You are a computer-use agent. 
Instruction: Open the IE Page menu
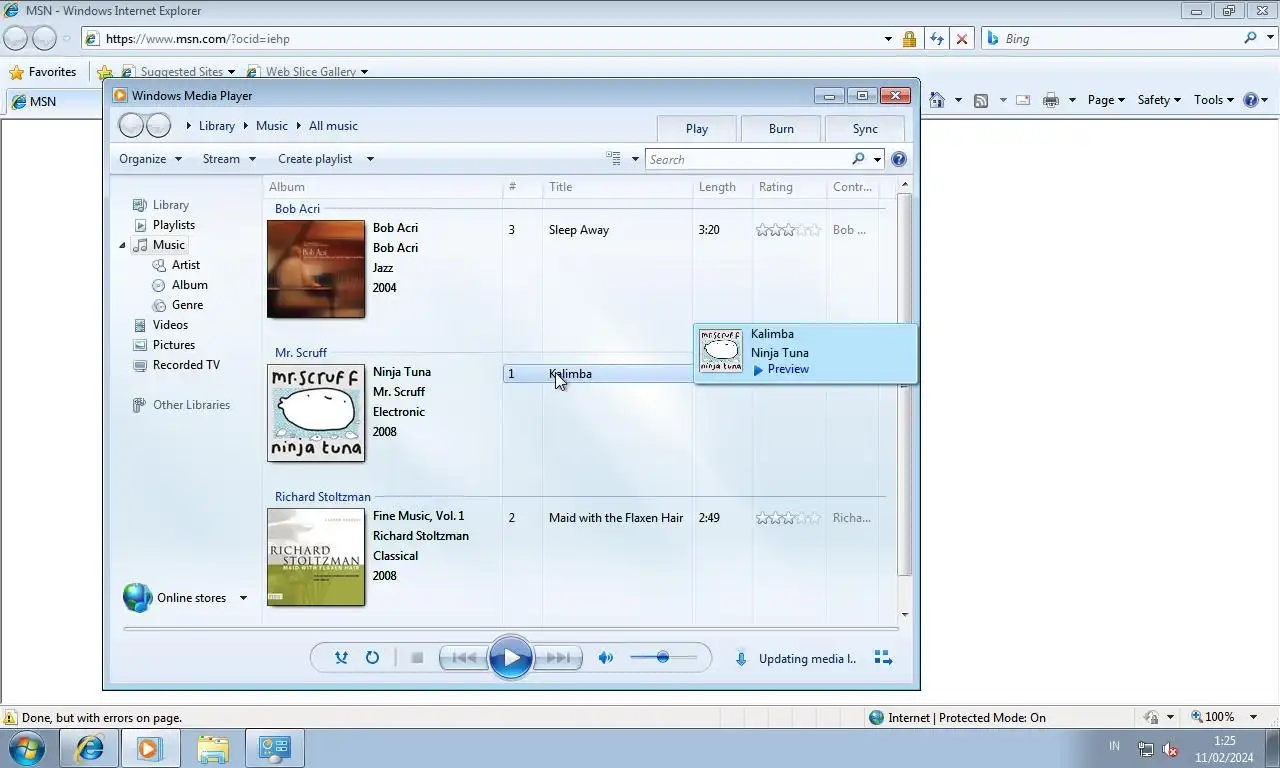pos(1106,100)
